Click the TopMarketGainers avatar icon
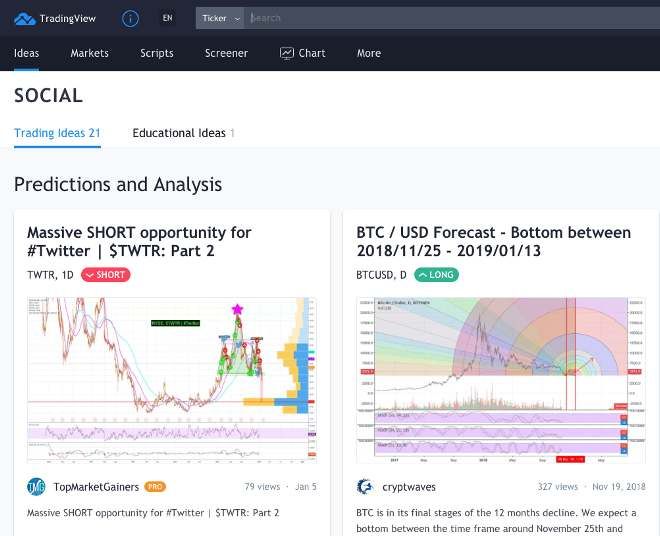The height and width of the screenshot is (536, 660). coord(36,487)
